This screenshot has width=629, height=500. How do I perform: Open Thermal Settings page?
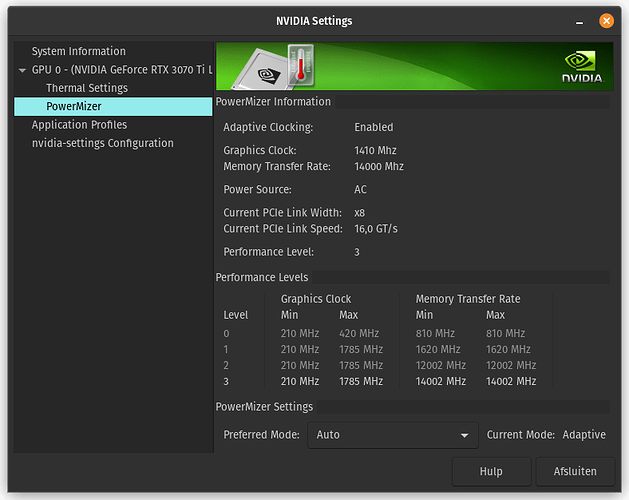pyautogui.click(x=87, y=88)
